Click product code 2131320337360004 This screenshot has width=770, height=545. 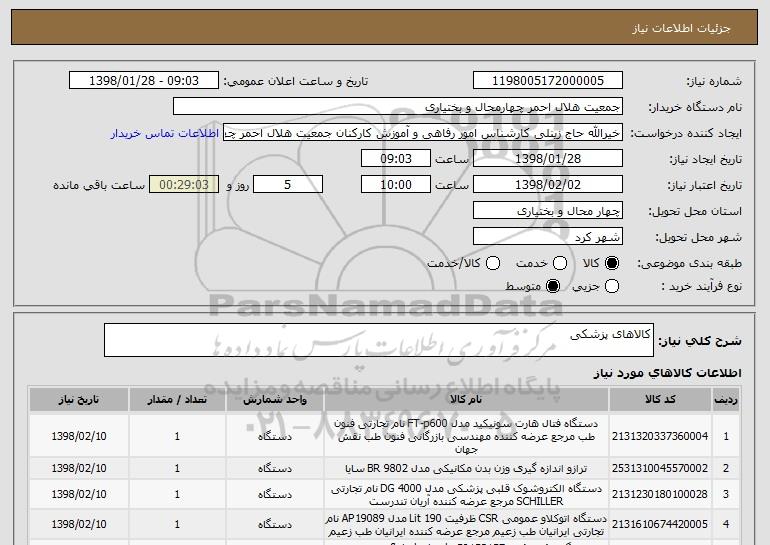tap(660, 436)
